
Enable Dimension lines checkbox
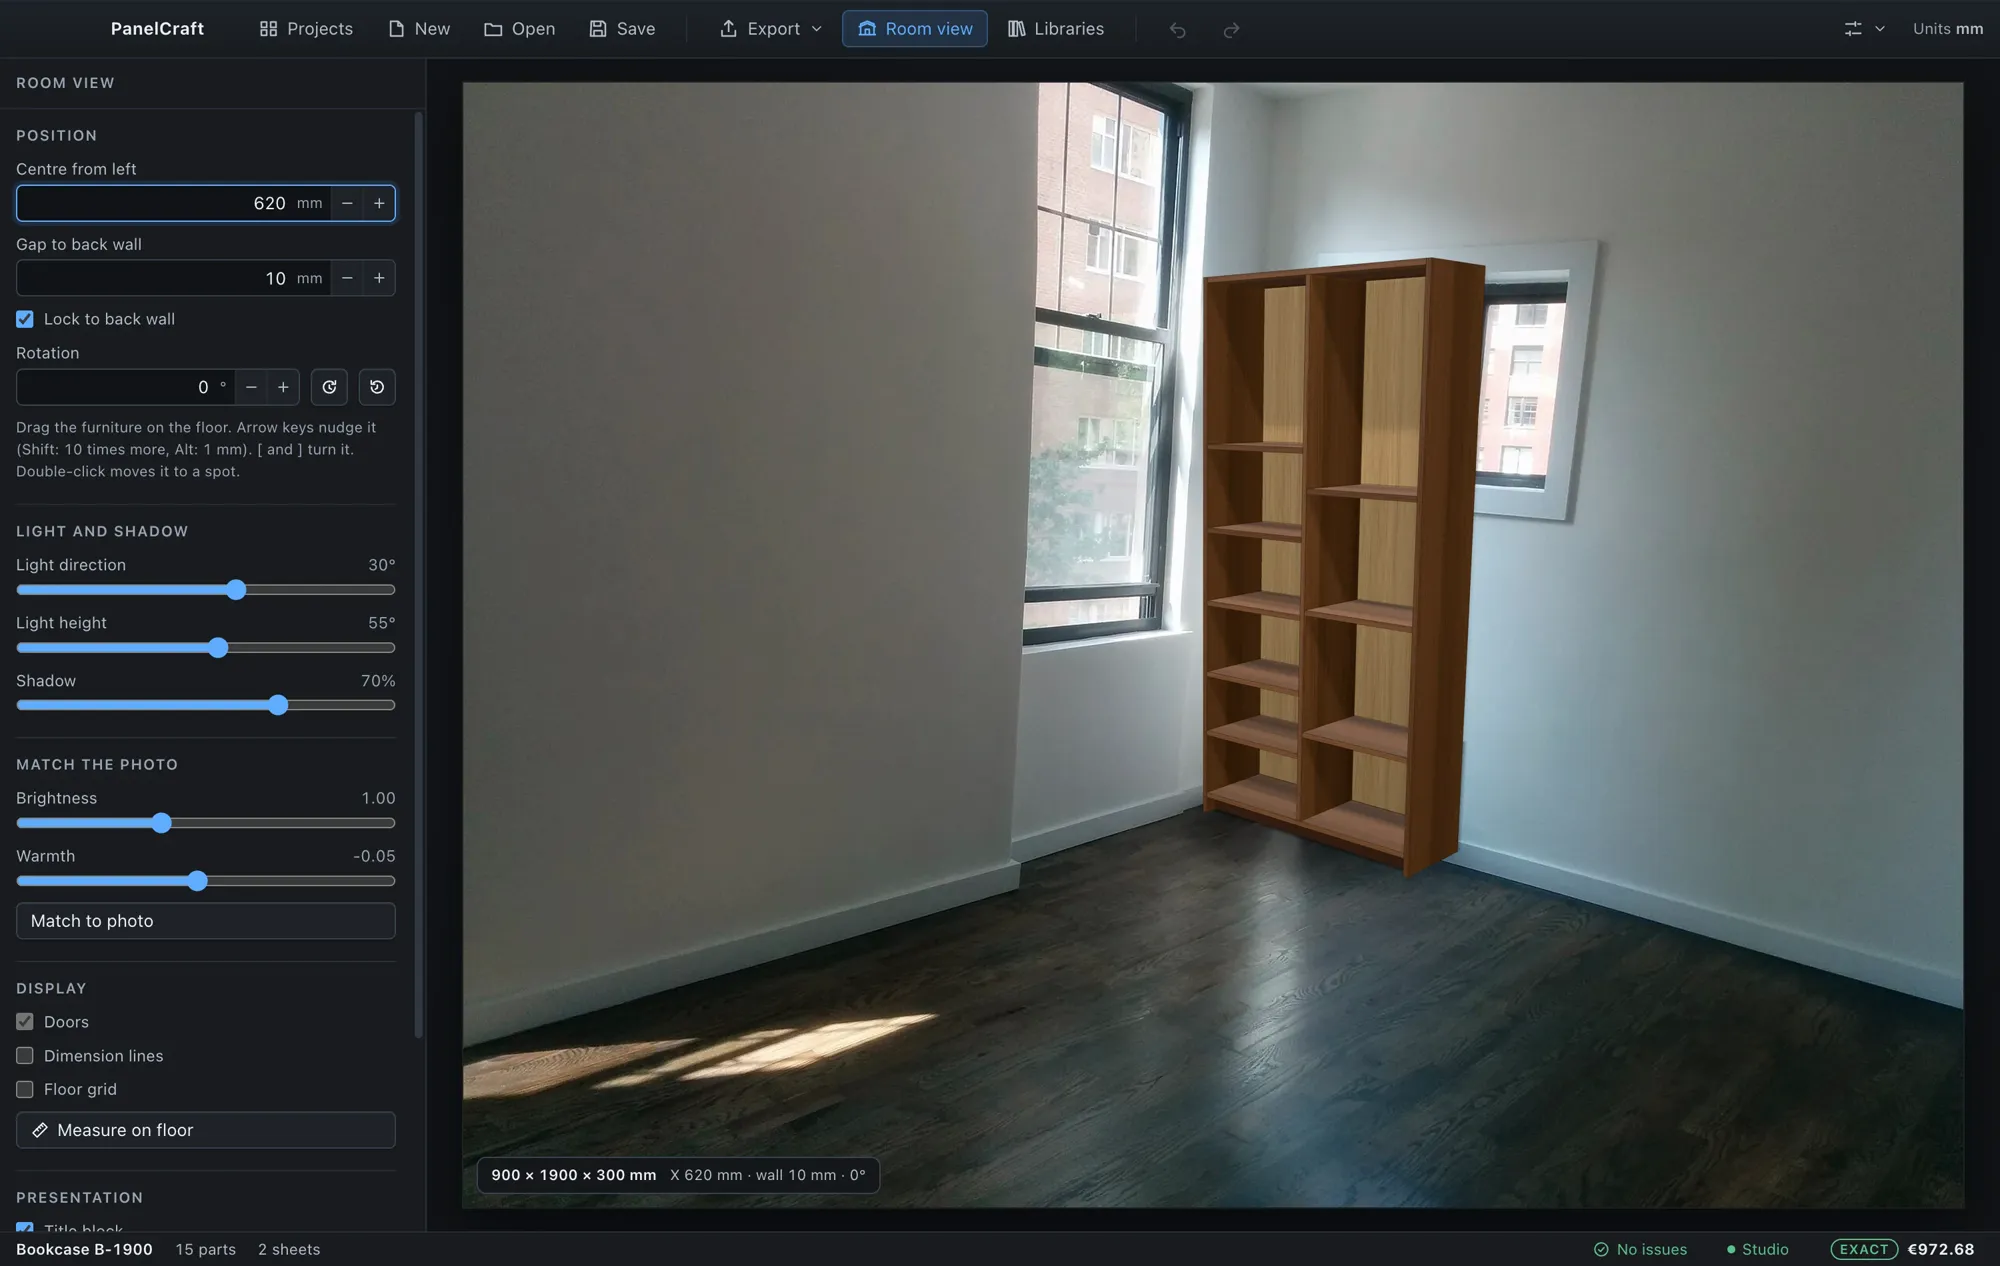(25, 1056)
